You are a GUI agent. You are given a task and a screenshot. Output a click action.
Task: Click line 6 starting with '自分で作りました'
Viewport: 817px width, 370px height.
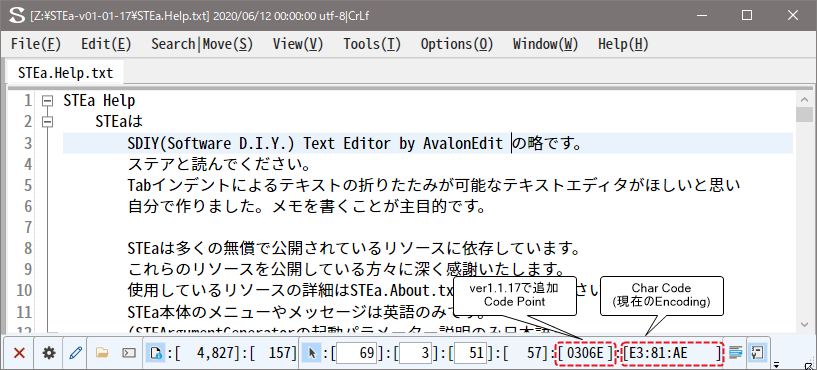[307, 206]
